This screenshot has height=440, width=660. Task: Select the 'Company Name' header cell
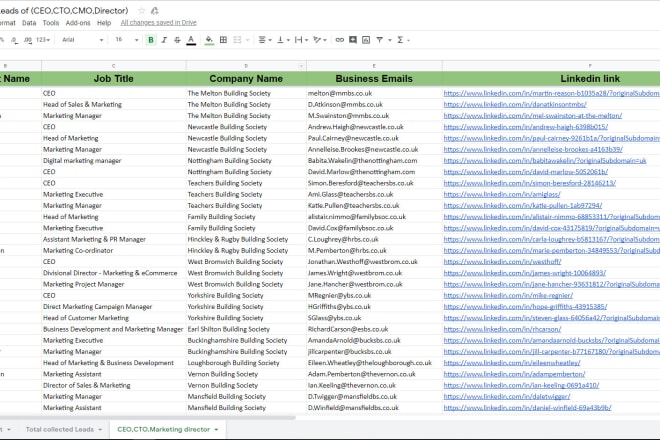click(x=246, y=79)
